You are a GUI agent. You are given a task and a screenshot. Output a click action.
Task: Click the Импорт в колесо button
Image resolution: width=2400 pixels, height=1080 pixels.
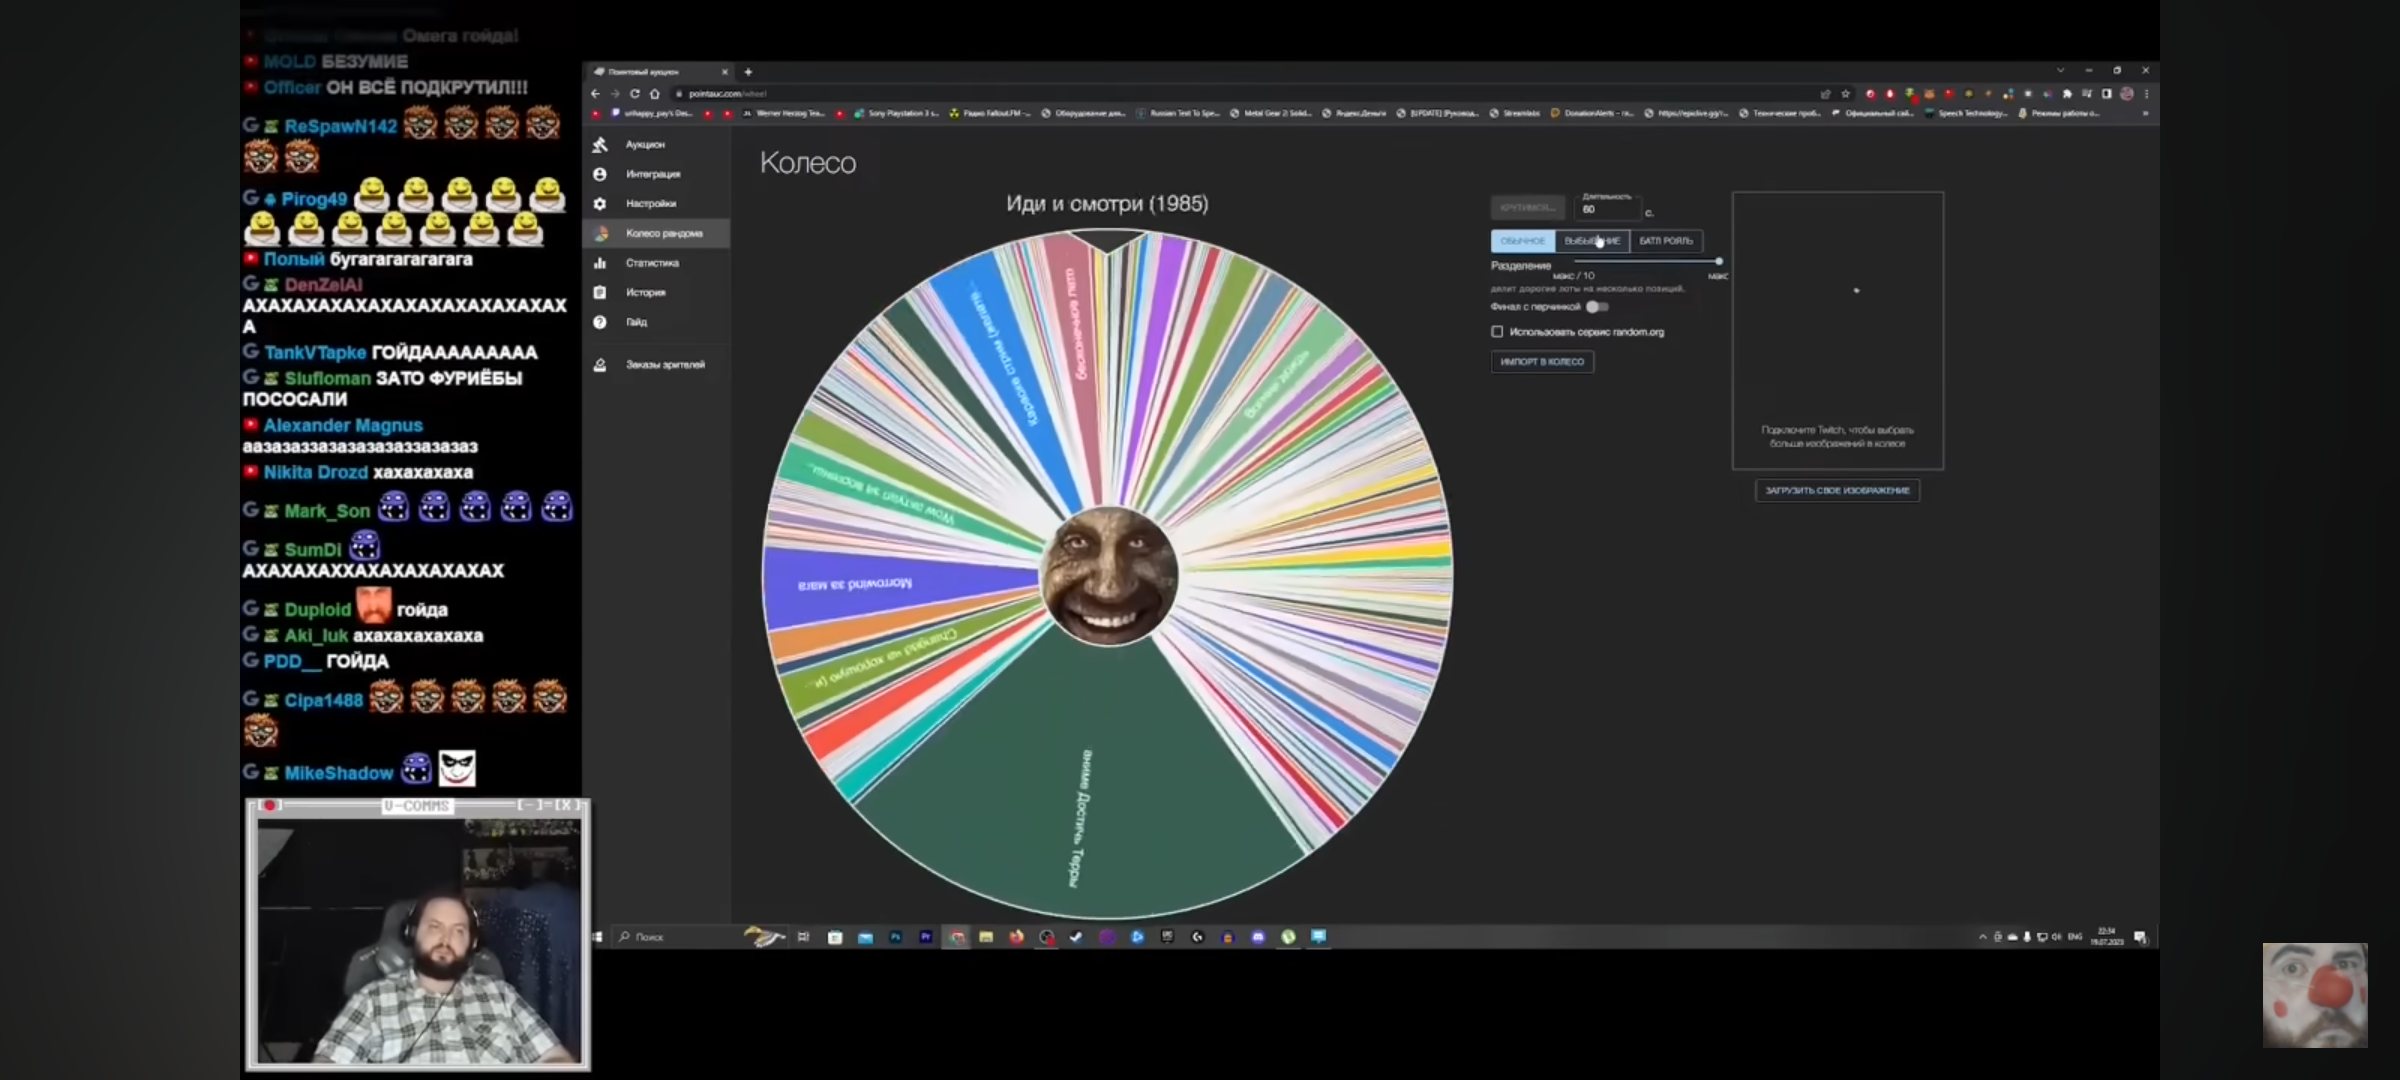point(1542,362)
